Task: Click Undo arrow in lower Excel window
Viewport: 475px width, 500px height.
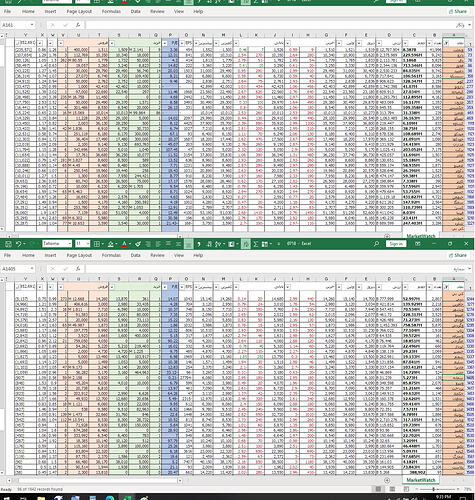Action: [x=19, y=244]
